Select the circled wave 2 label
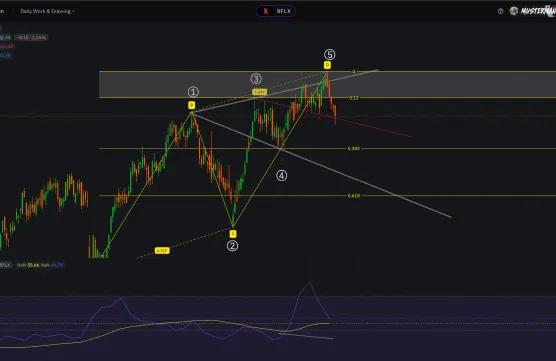Screen dimensions: 556x361 coord(232,246)
